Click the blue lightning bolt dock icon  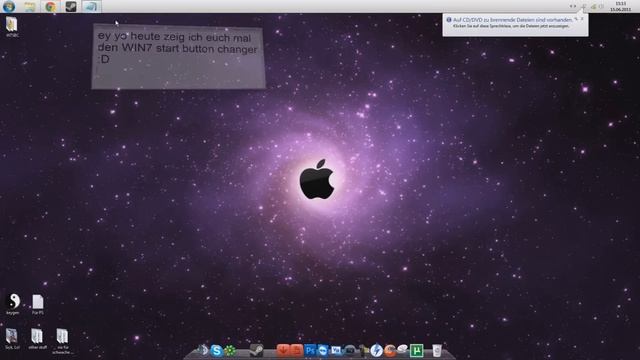tap(376, 350)
